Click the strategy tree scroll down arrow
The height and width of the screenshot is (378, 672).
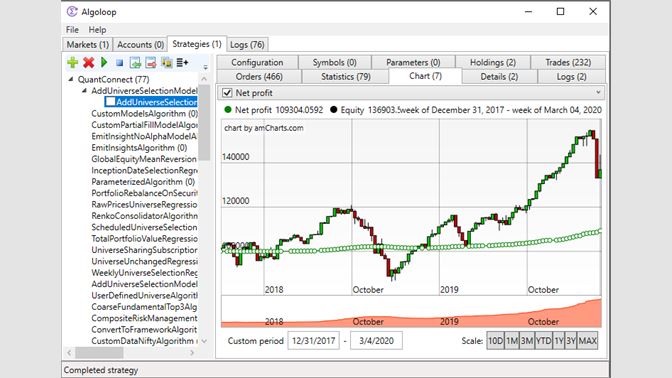pos(204,341)
